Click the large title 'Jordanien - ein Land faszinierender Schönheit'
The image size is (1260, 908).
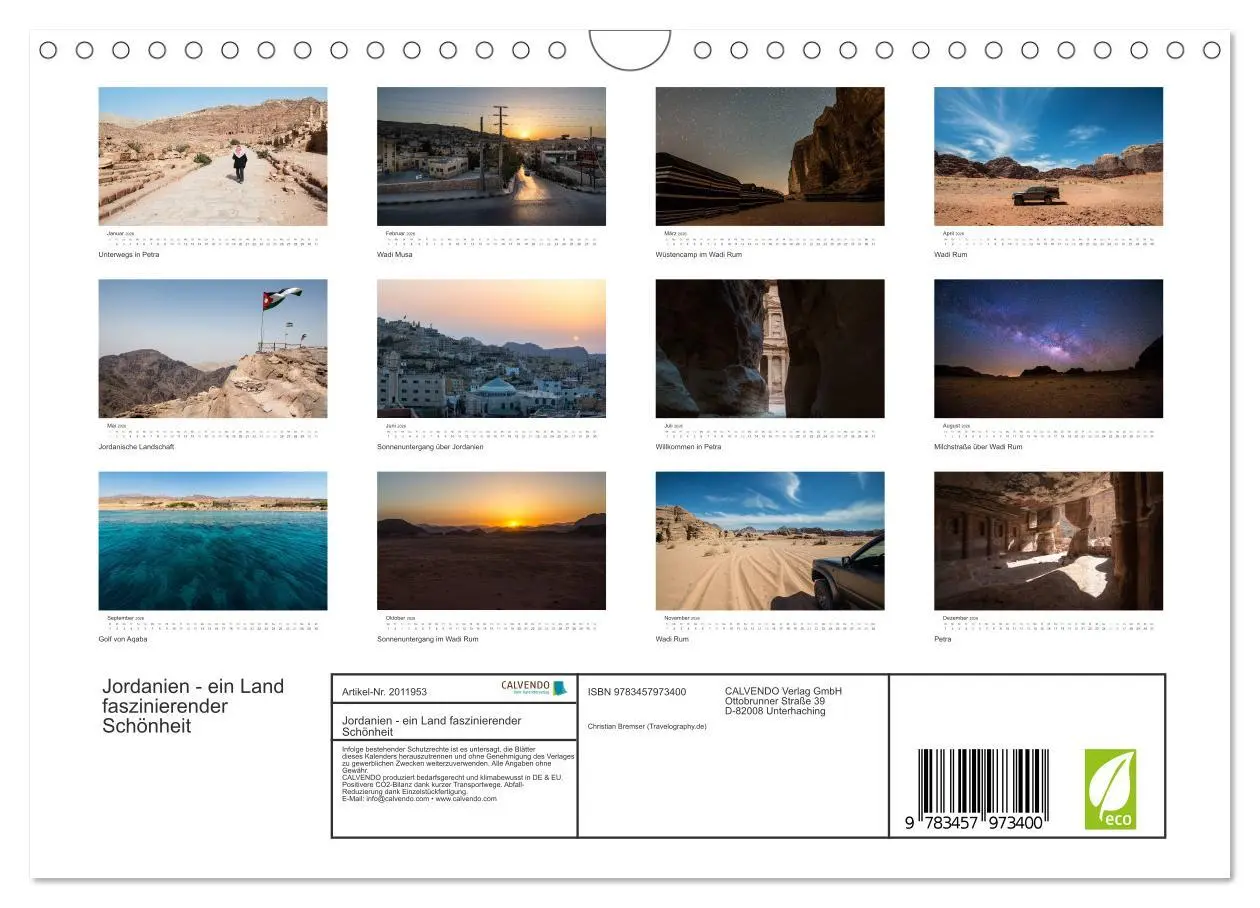coord(193,706)
